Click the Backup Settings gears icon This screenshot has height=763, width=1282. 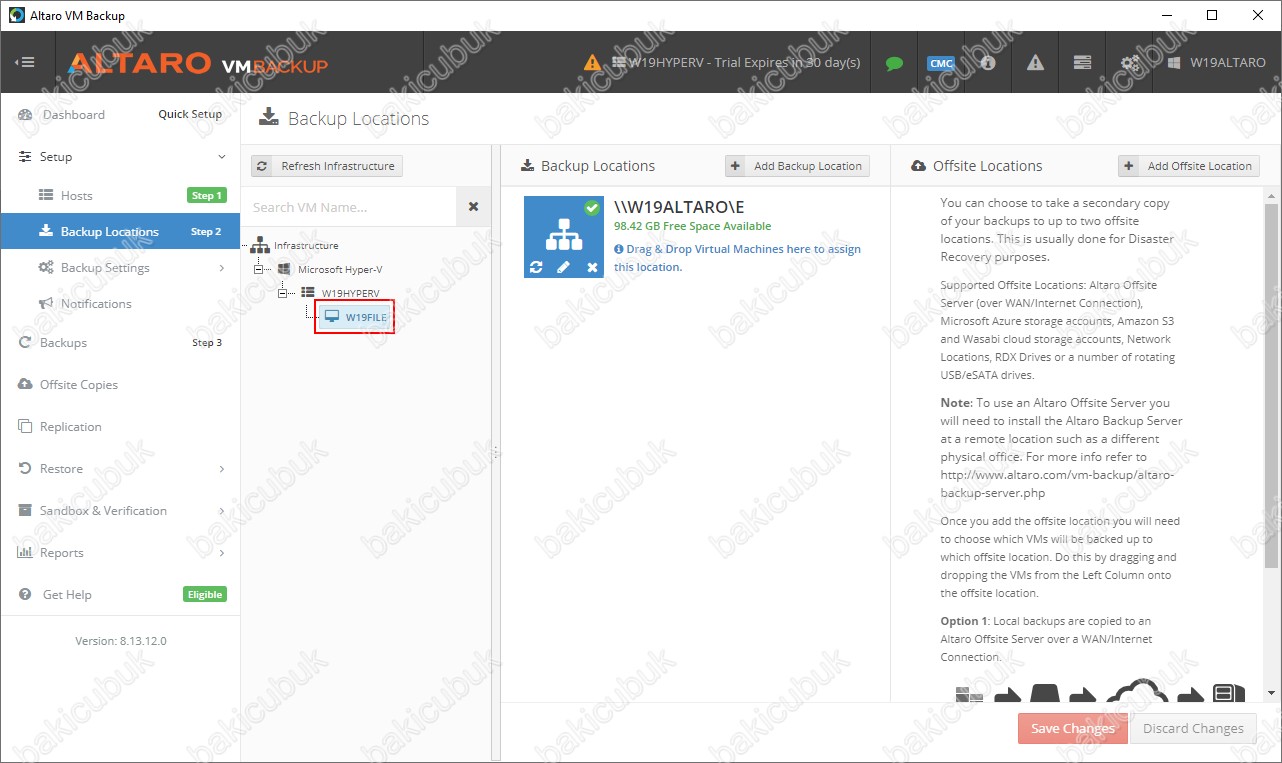click(x=46, y=268)
